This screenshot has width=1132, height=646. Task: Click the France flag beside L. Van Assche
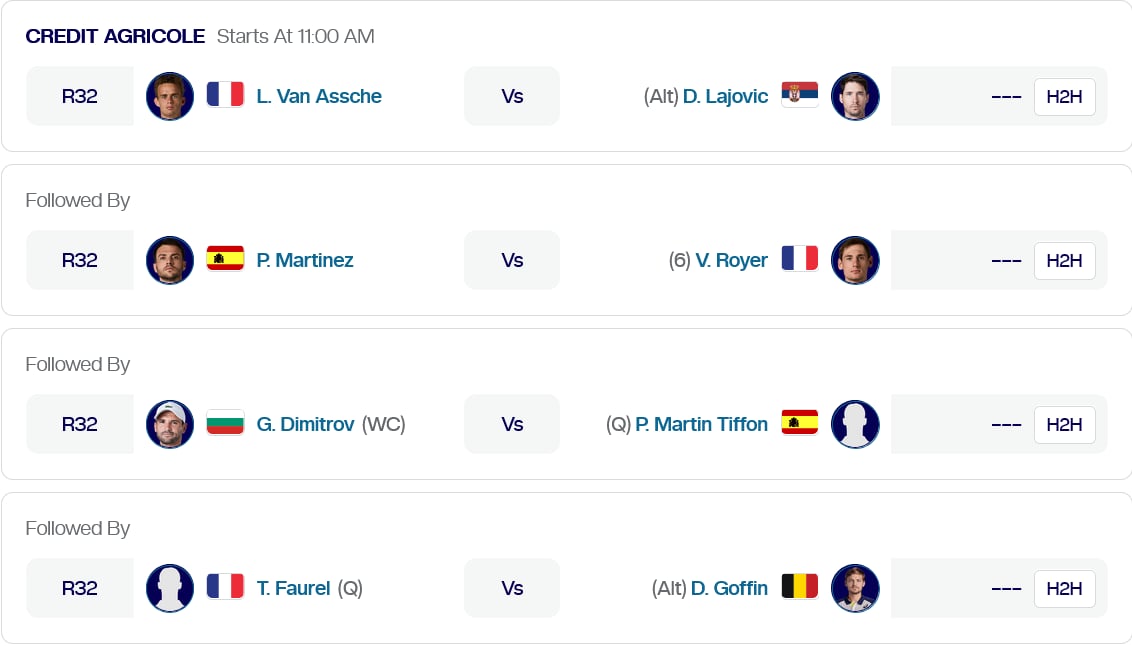coord(225,96)
